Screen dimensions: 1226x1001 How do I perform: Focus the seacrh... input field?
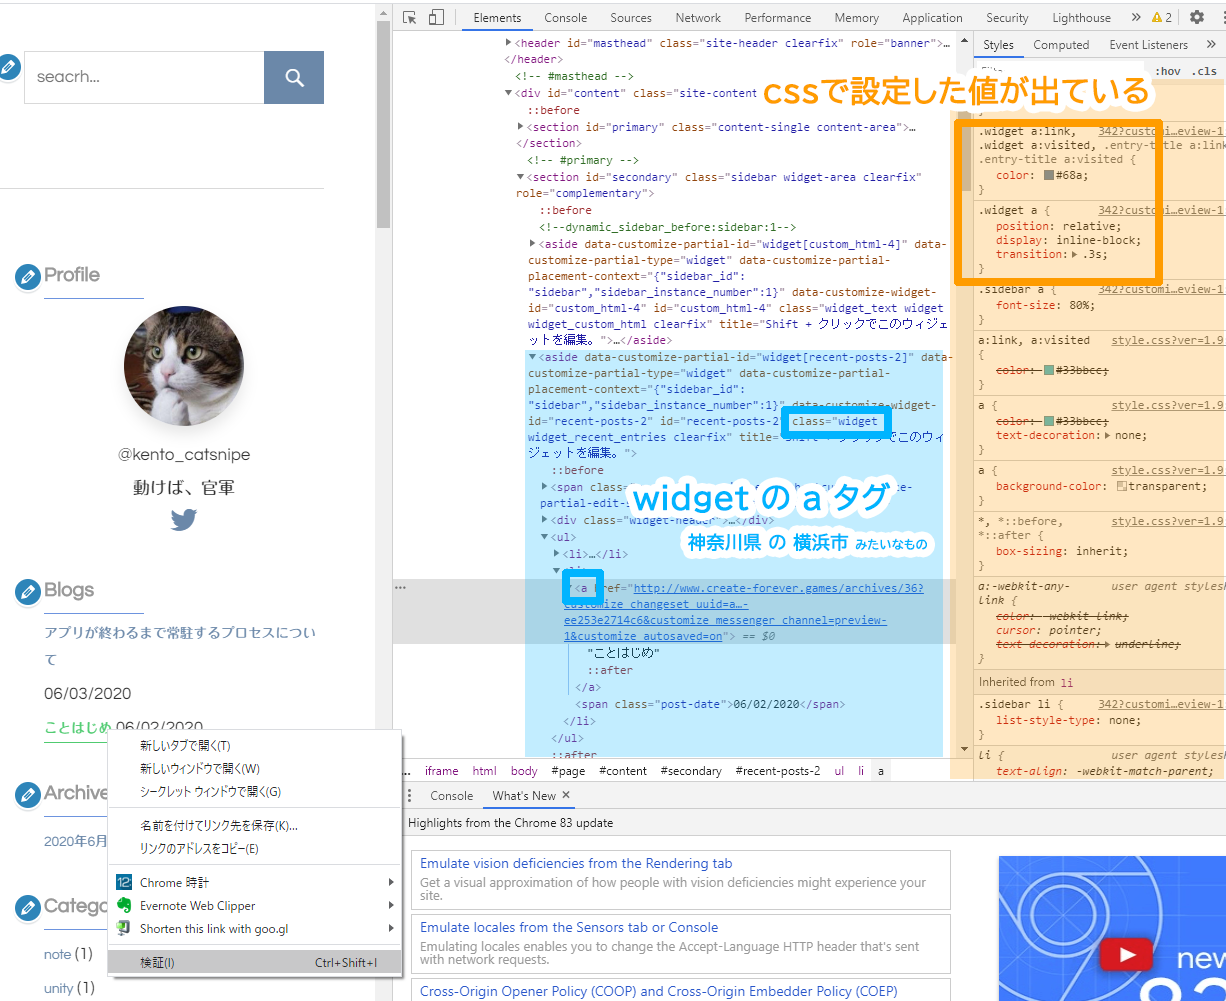(144, 78)
